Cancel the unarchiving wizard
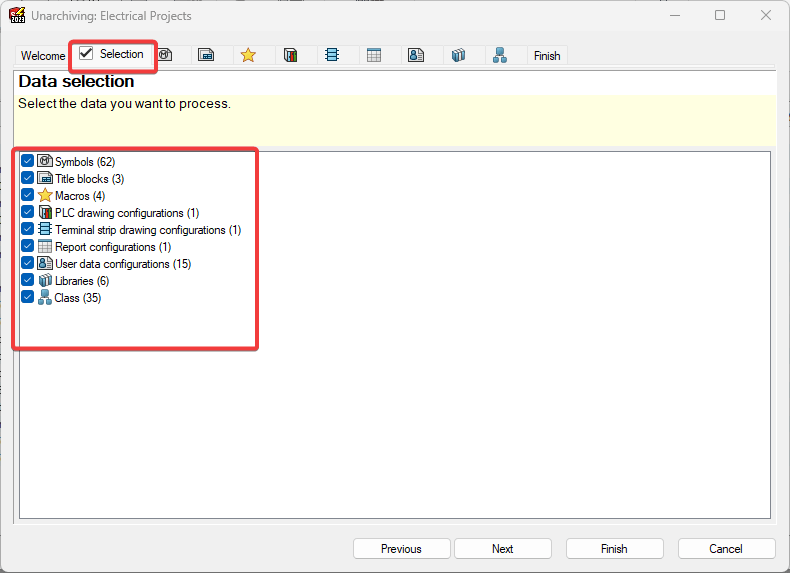 [726, 549]
